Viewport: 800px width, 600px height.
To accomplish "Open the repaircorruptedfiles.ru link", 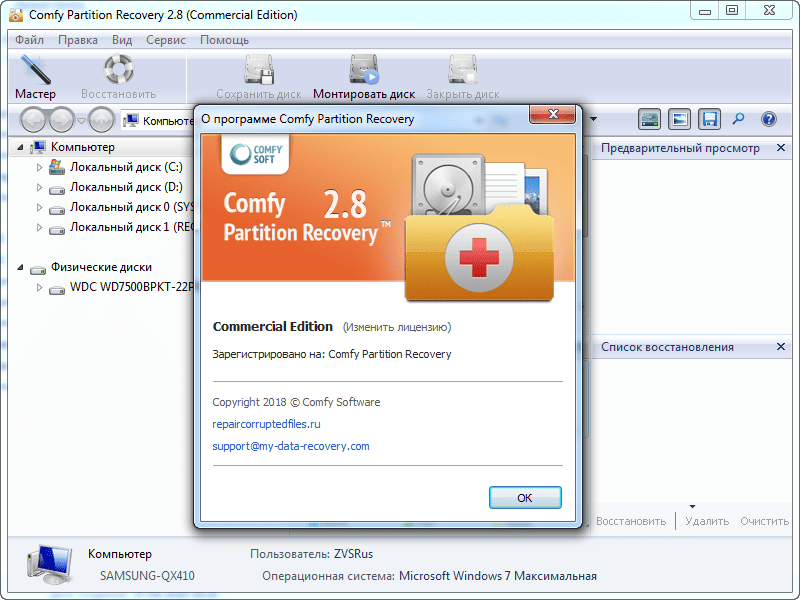I will pyautogui.click(x=266, y=424).
